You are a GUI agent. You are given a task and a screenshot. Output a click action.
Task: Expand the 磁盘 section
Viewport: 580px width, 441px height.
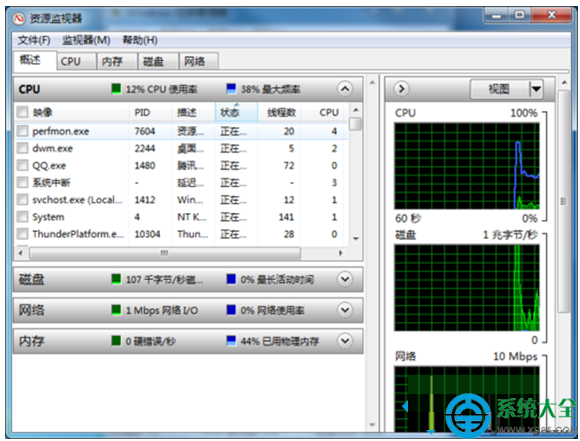(x=345, y=279)
